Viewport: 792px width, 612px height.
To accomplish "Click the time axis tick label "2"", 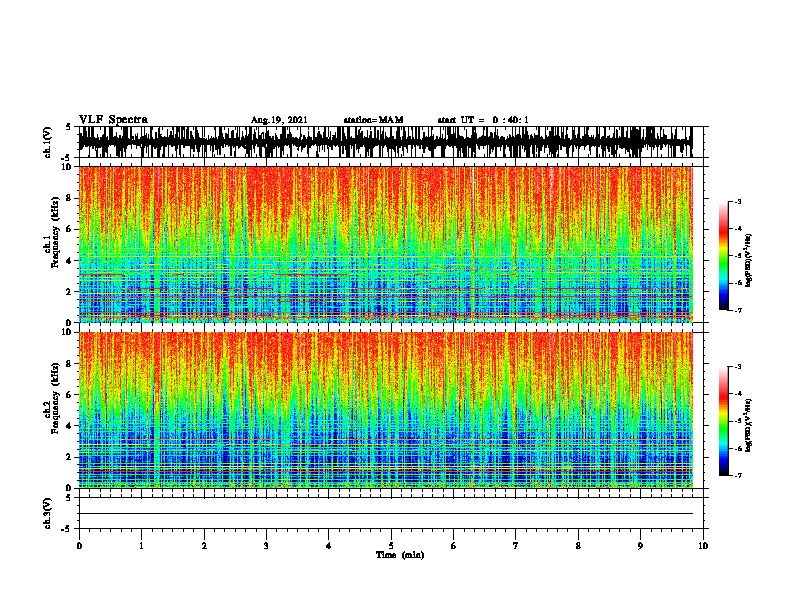I will pyautogui.click(x=204, y=546).
